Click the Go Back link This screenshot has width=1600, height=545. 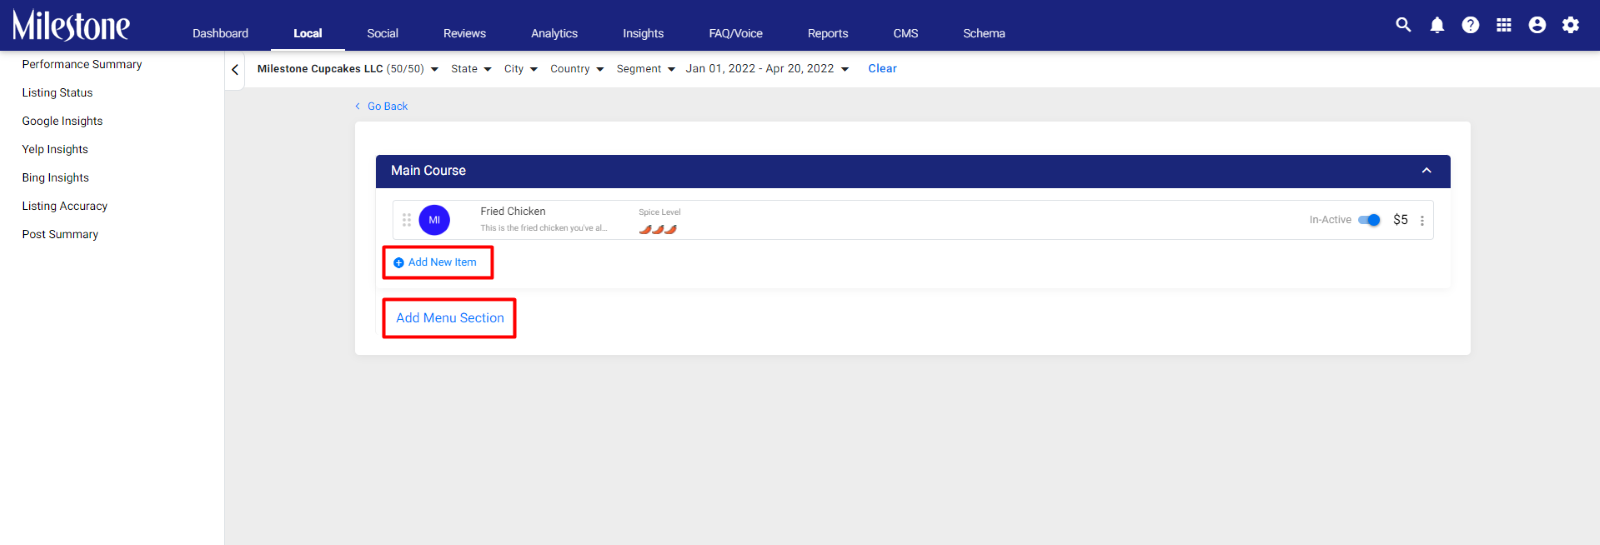click(381, 106)
